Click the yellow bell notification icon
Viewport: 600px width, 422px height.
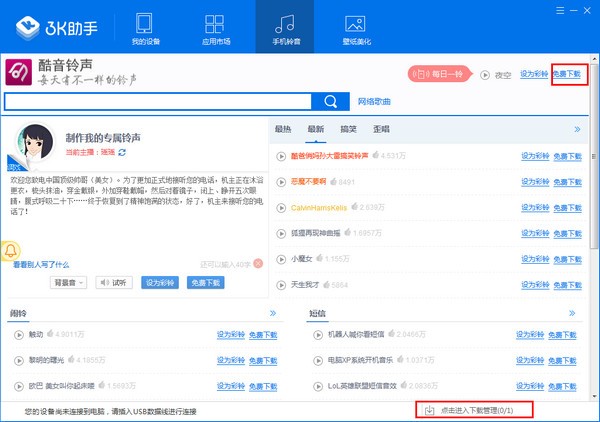click(12, 250)
